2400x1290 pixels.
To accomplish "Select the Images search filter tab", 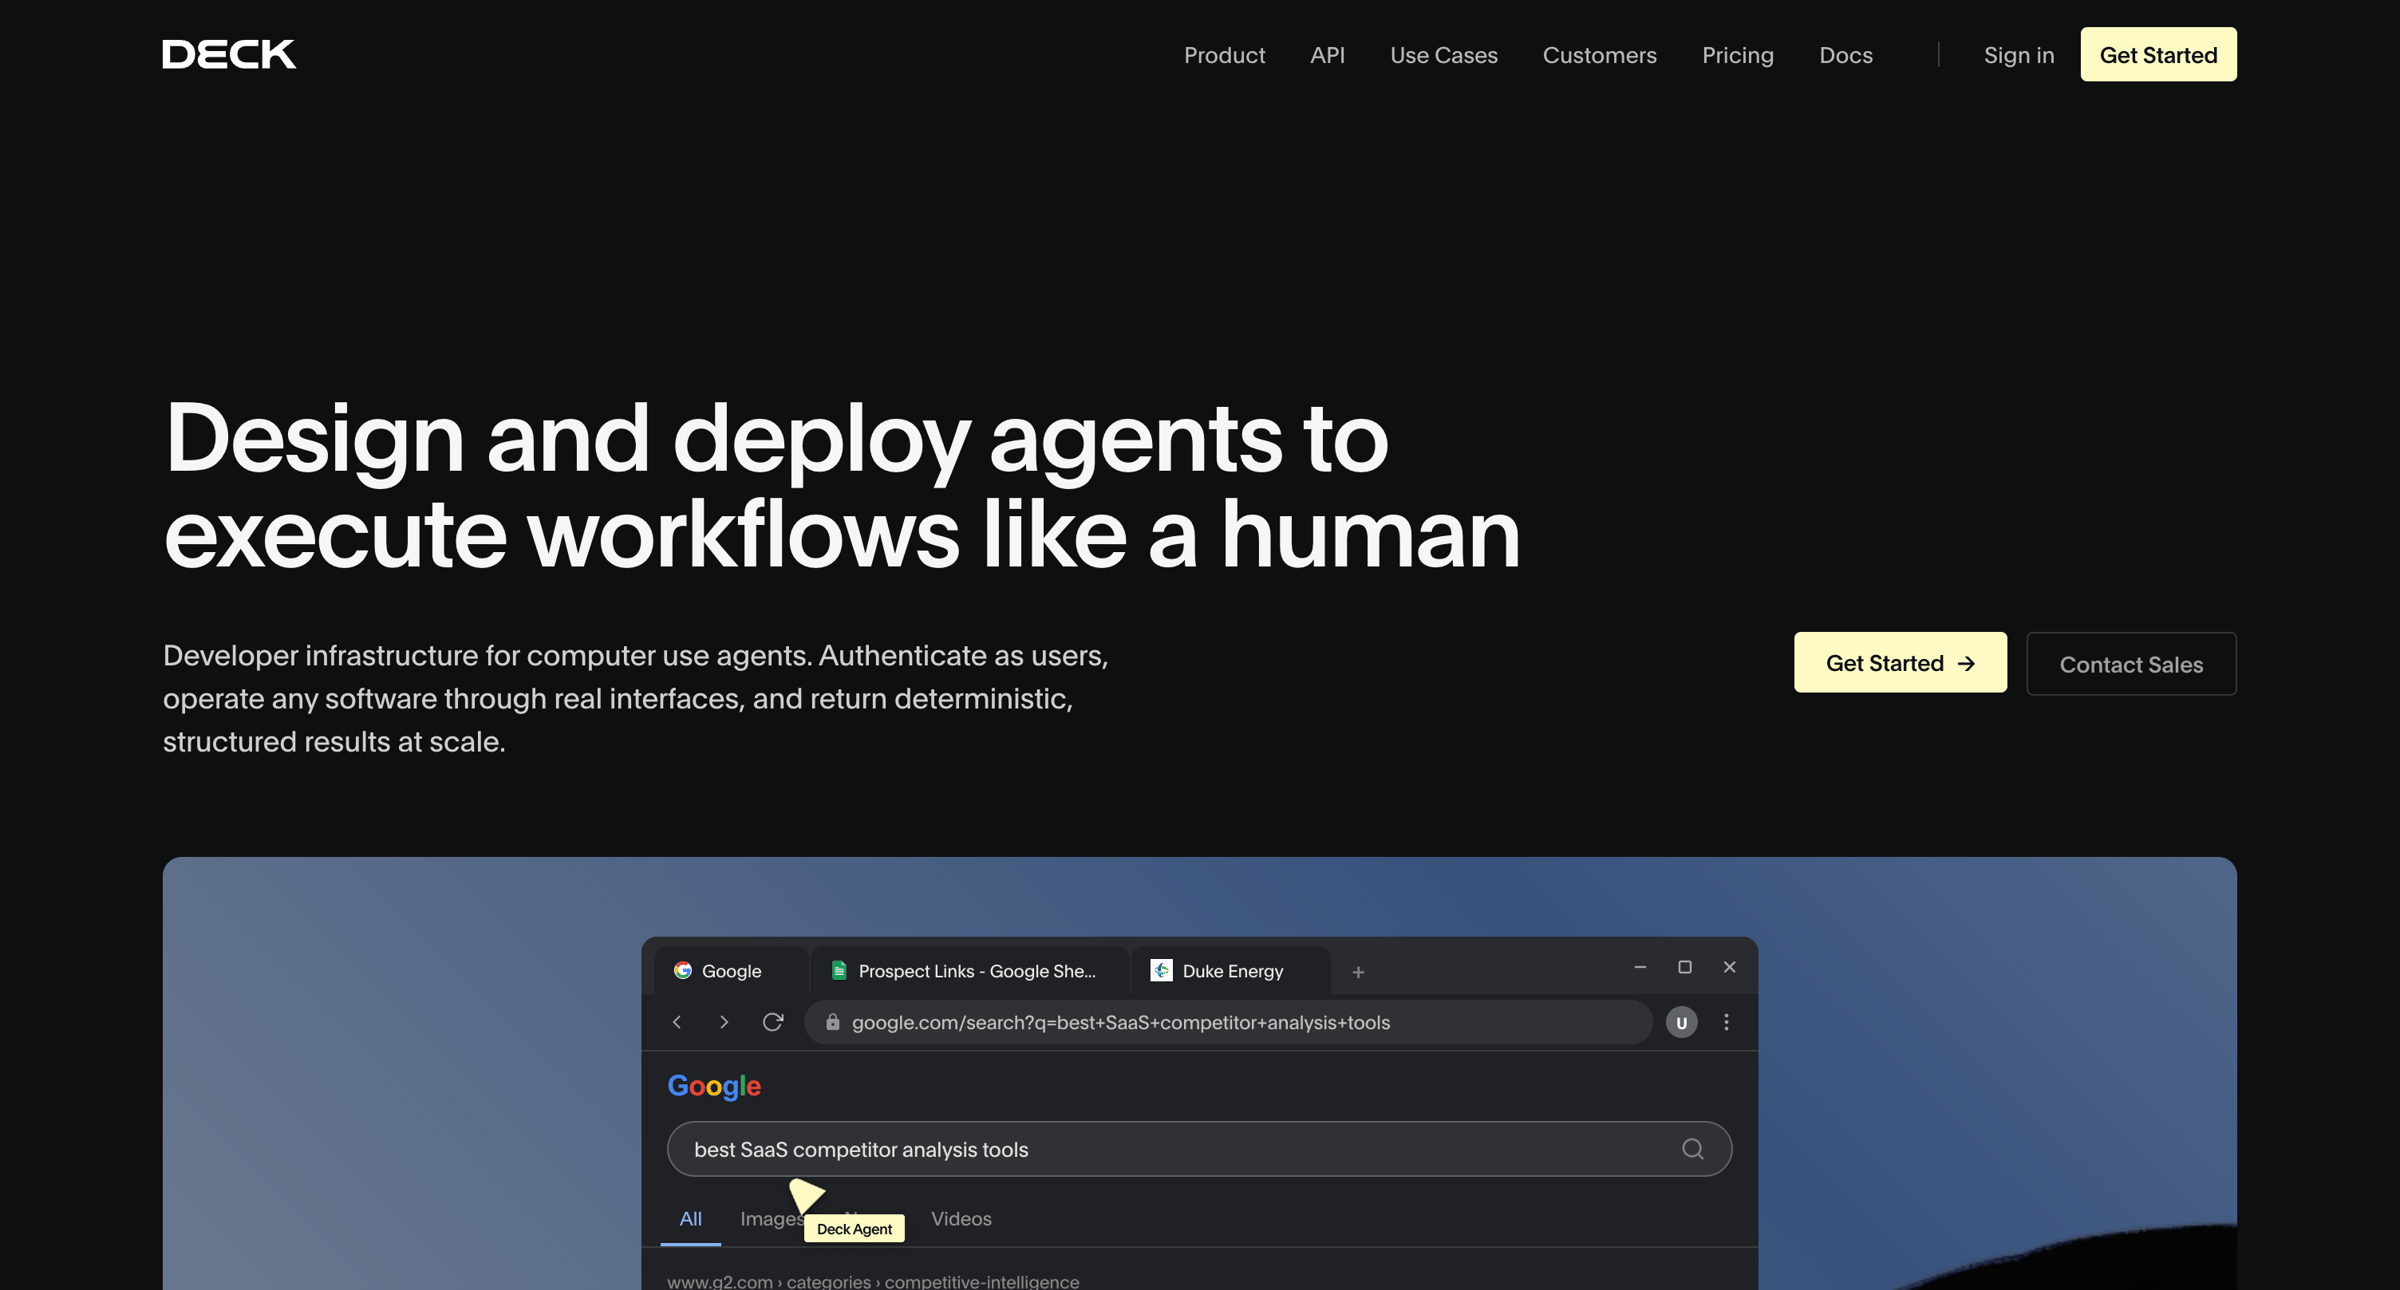I will 771,1218.
